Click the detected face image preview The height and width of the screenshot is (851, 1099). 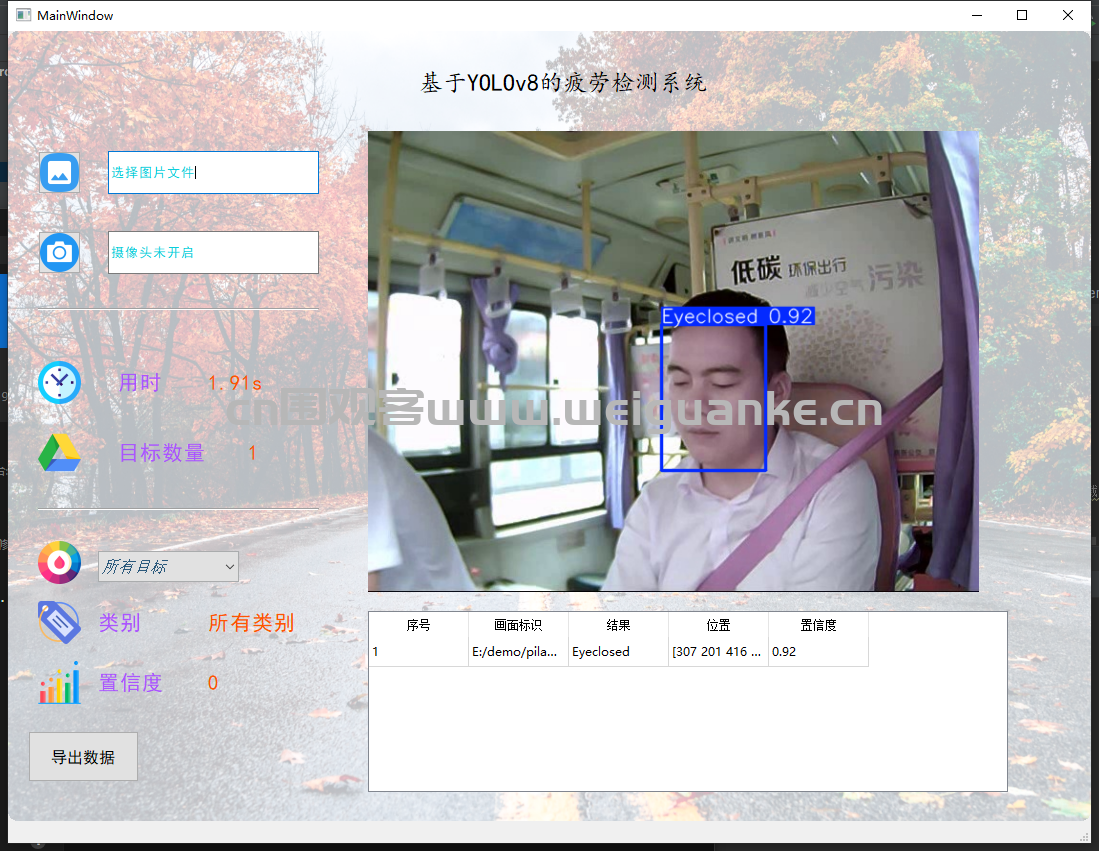(x=673, y=361)
